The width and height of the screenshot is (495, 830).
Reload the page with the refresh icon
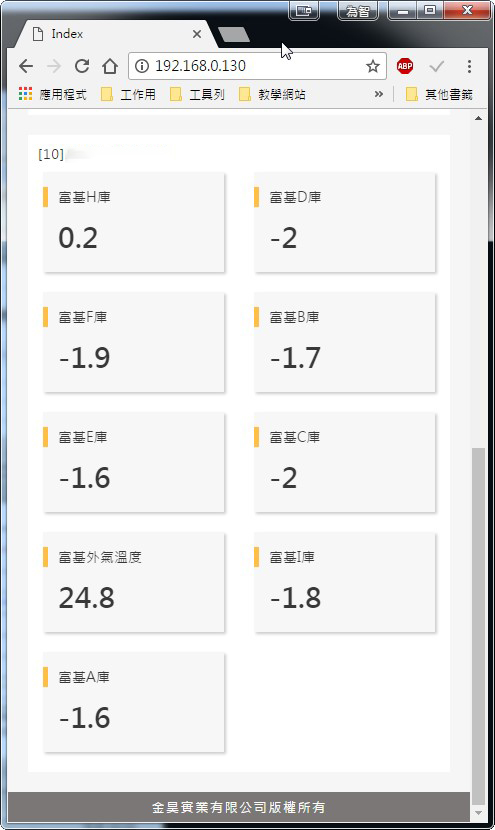click(82, 66)
